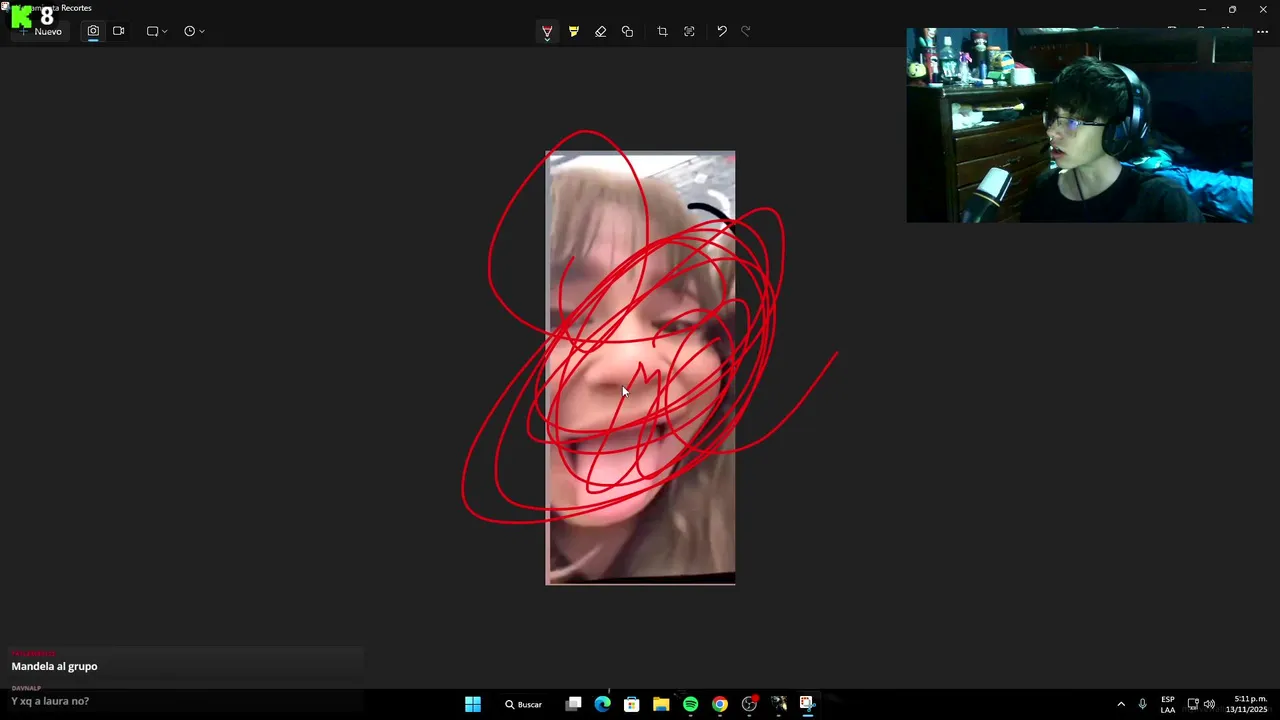Open OBS Studio from the taskbar
The height and width of the screenshot is (720, 1280).
tap(749, 704)
